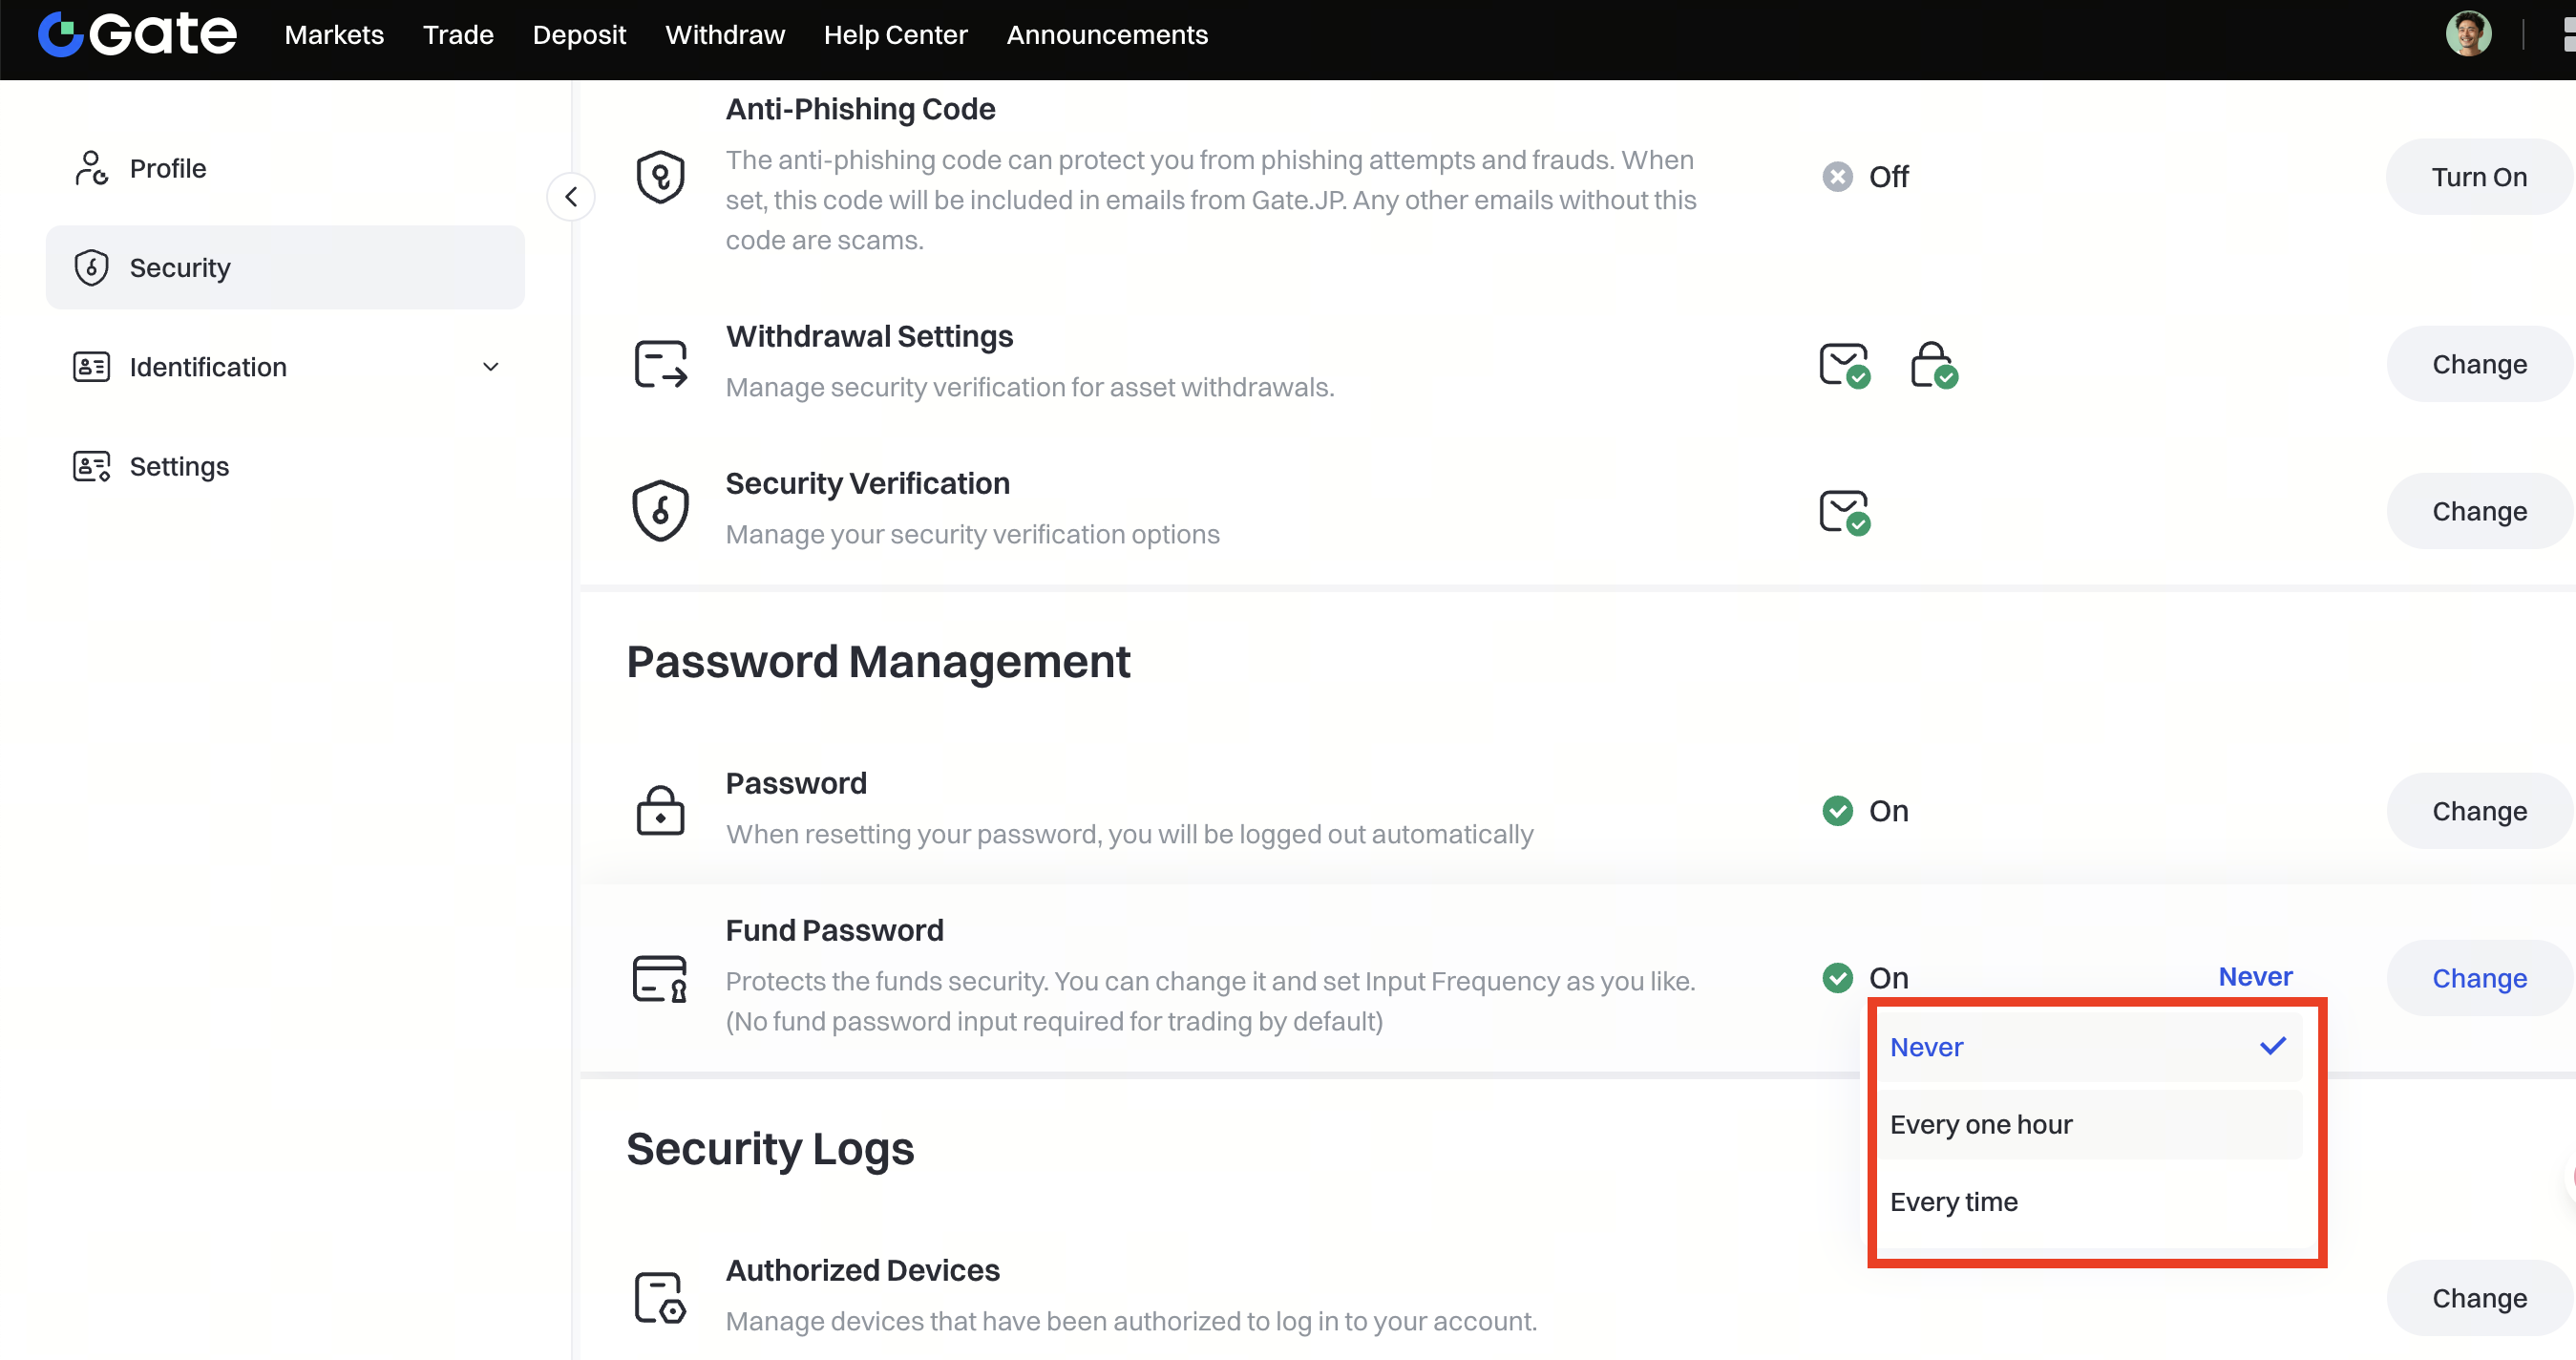Viewport: 2576px width, 1360px height.
Task: Open the Markets menu item
Action: click(x=334, y=35)
